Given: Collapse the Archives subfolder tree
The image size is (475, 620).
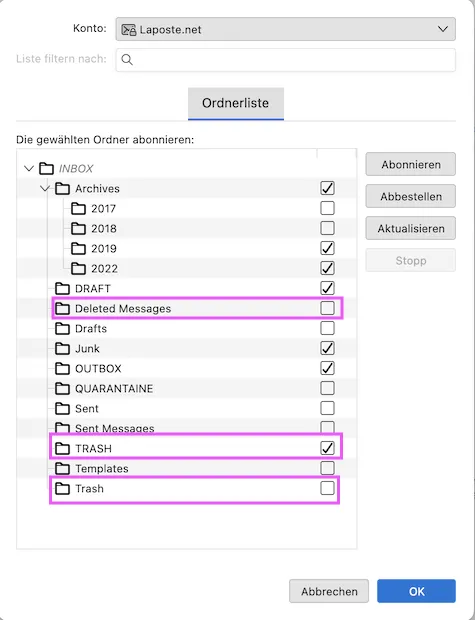Looking at the screenshot, I should point(45,188).
